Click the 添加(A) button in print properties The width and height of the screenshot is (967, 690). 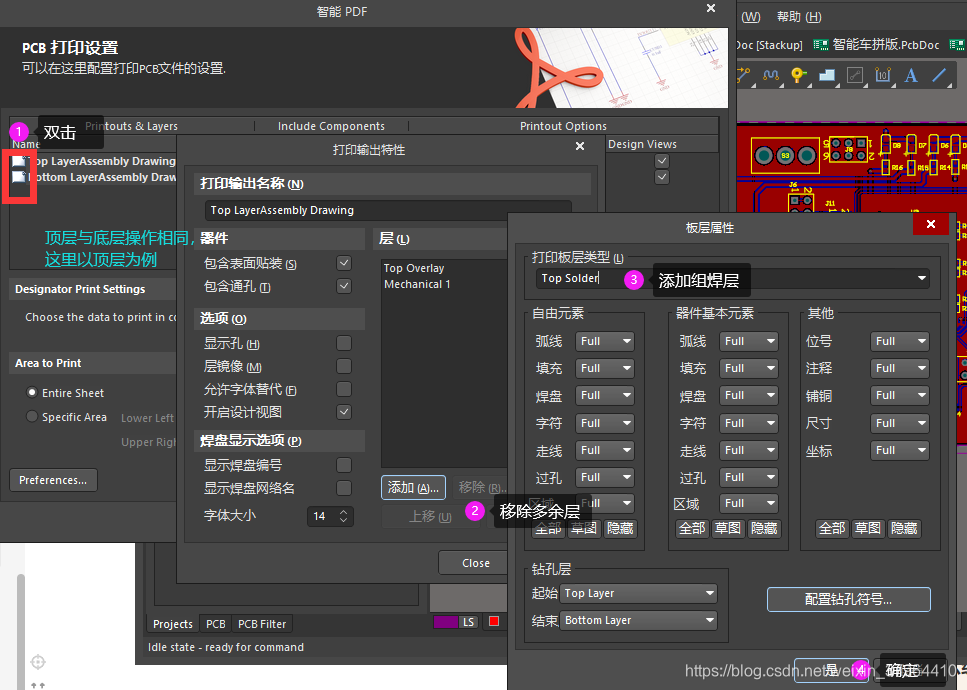click(x=413, y=487)
